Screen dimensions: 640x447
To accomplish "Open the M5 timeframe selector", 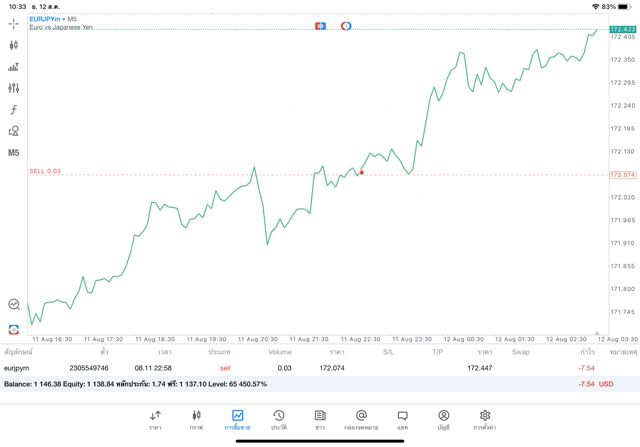I will coord(14,153).
